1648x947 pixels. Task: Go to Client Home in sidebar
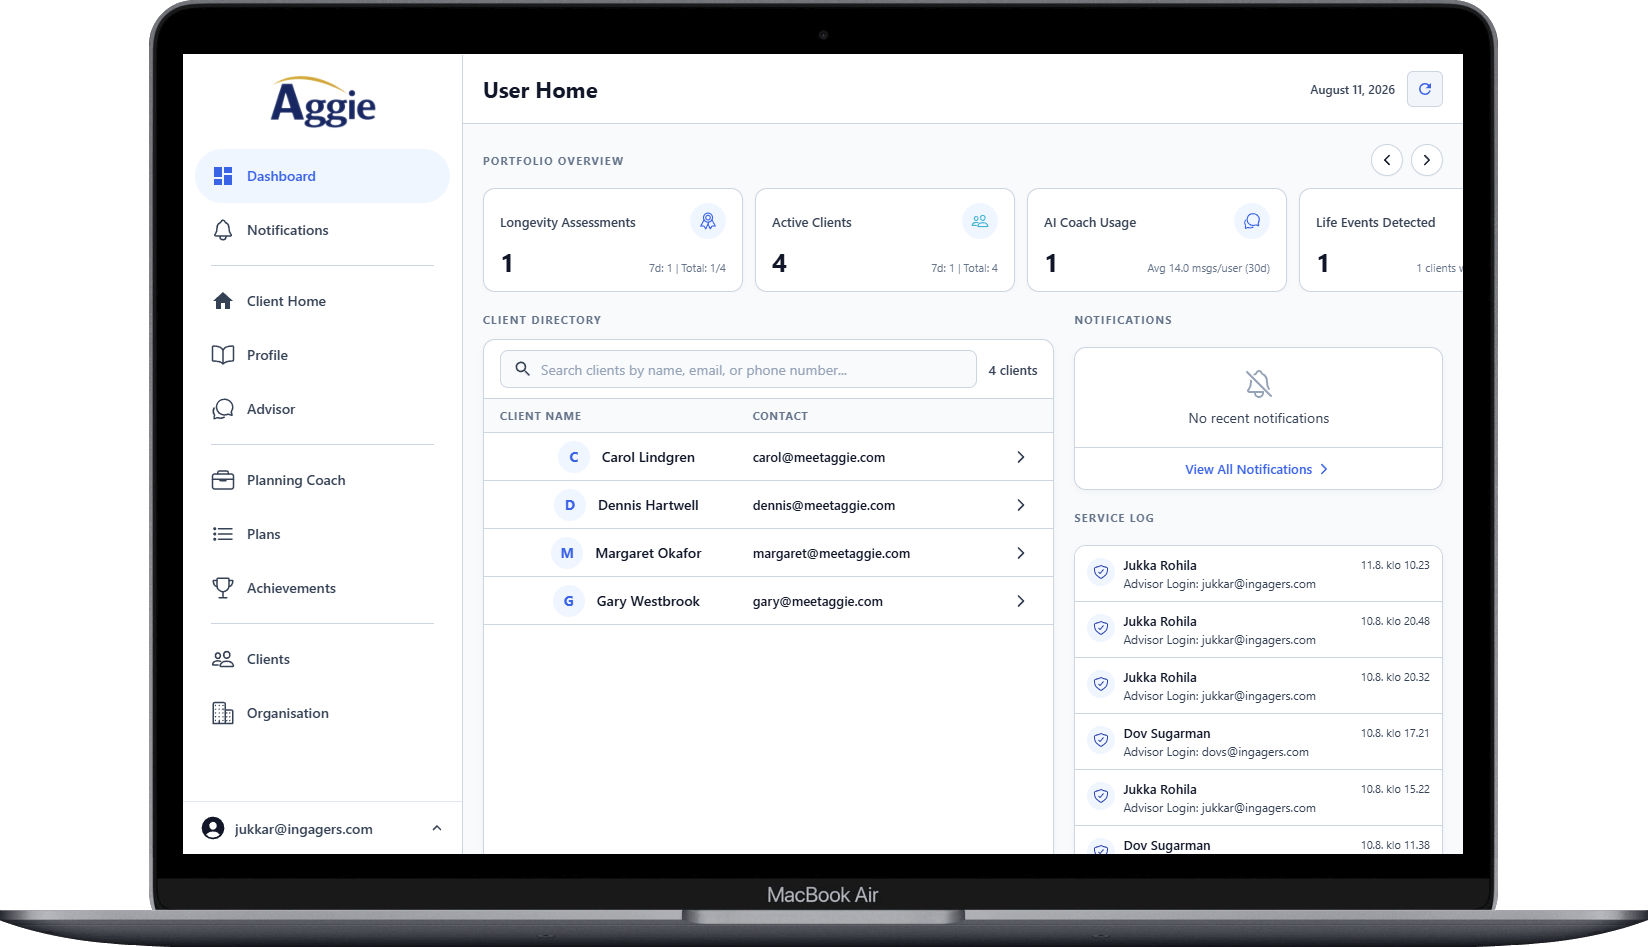[x=322, y=301]
